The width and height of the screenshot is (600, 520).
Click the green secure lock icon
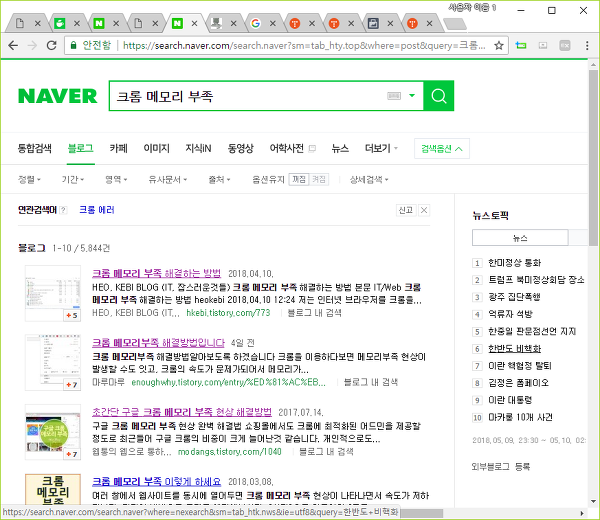tap(73, 46)
